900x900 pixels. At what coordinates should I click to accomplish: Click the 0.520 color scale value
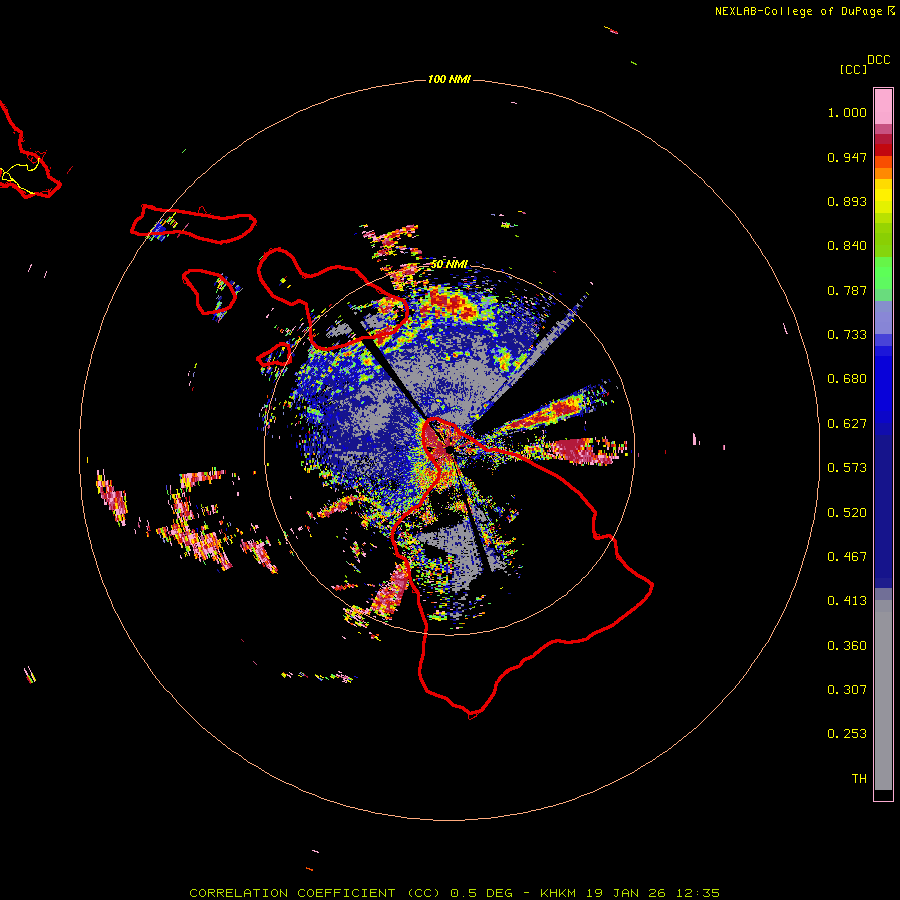(847, 513)
